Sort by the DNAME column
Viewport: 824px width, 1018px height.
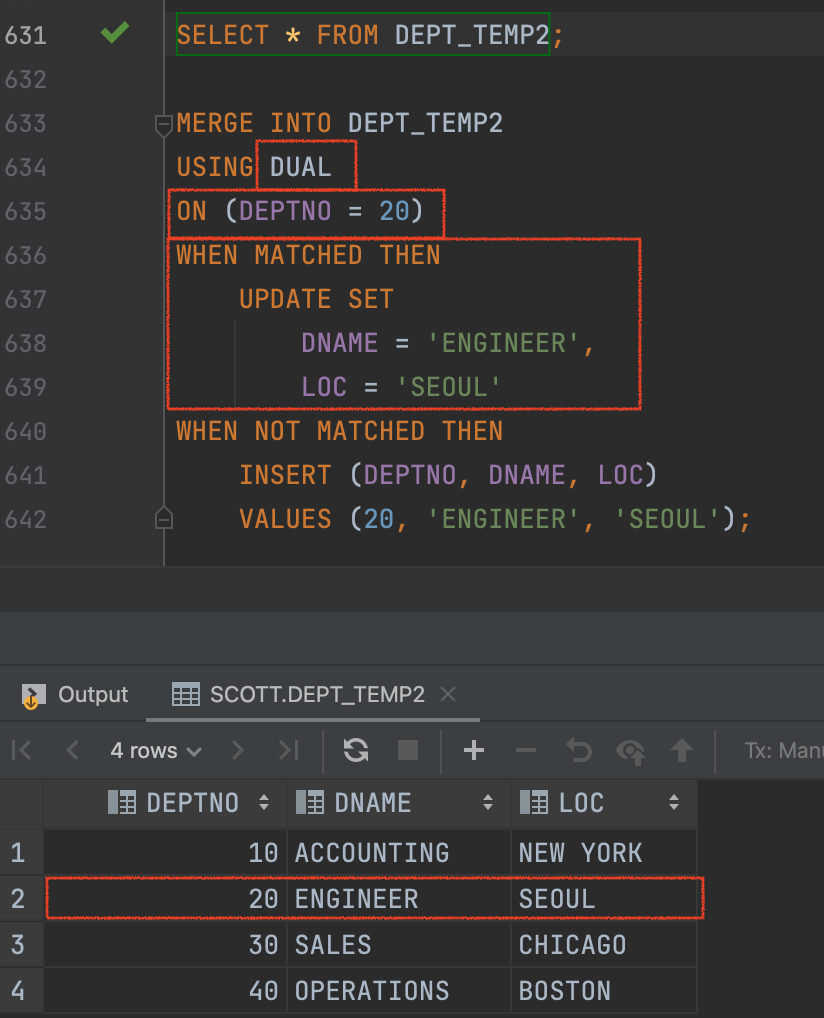488,802
